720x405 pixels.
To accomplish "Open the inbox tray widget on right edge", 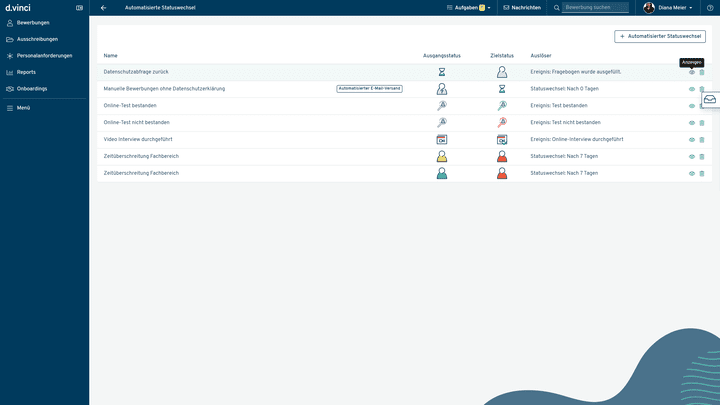I will [x=709, y=100].
